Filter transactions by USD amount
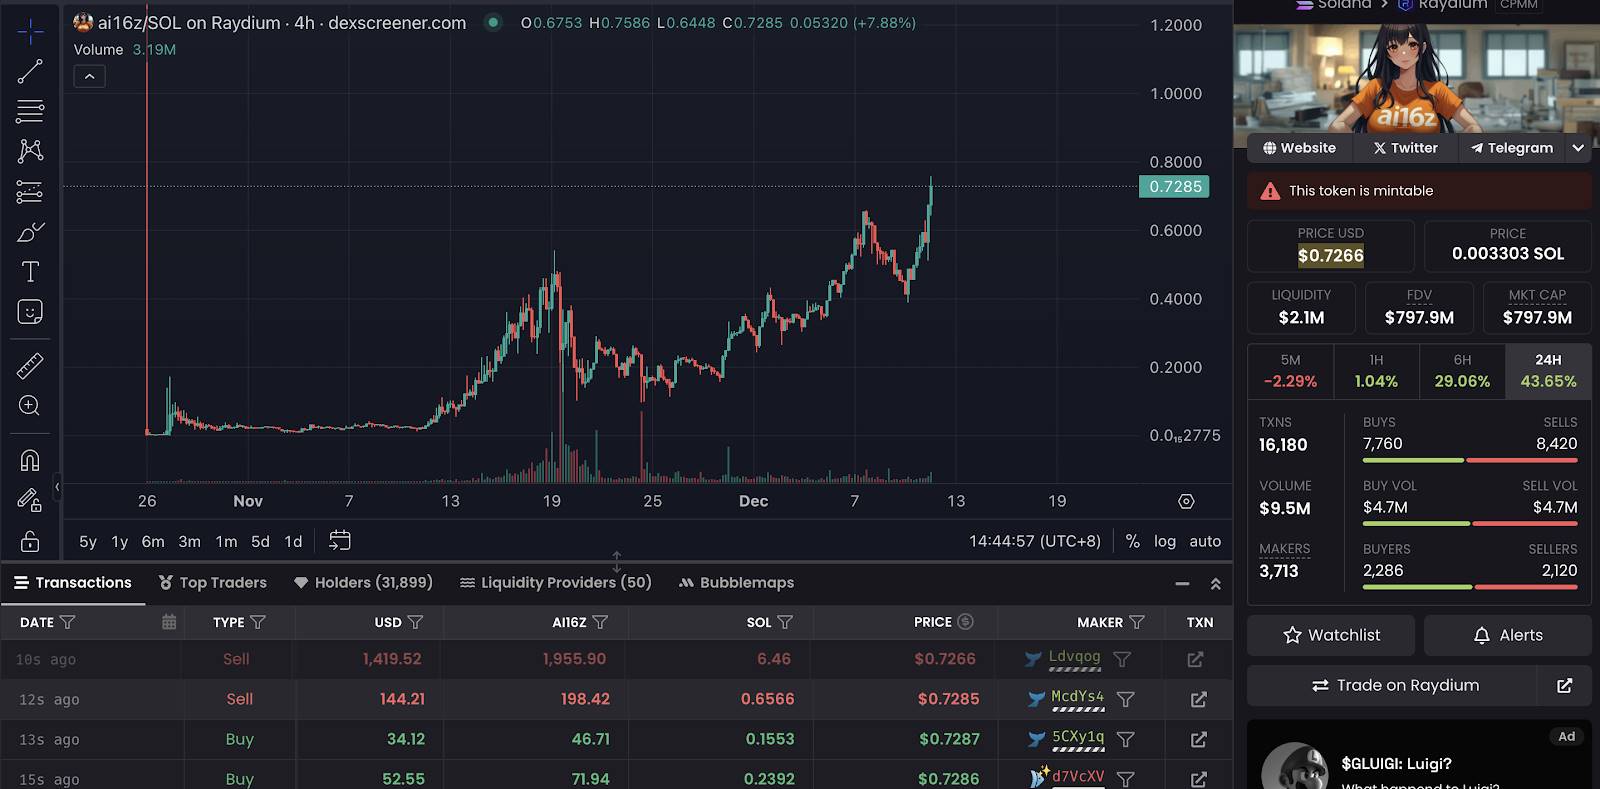The image size is (1600, 789). point(415,622)
